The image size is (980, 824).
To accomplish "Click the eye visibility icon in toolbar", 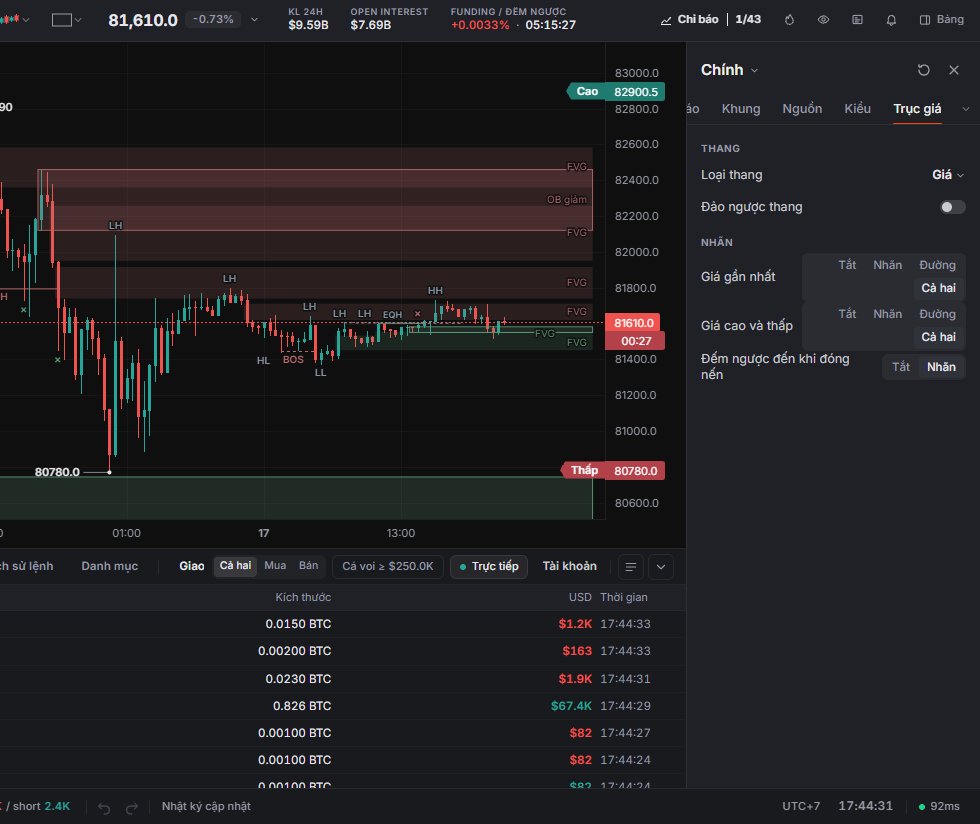I will tap(823, 20).
